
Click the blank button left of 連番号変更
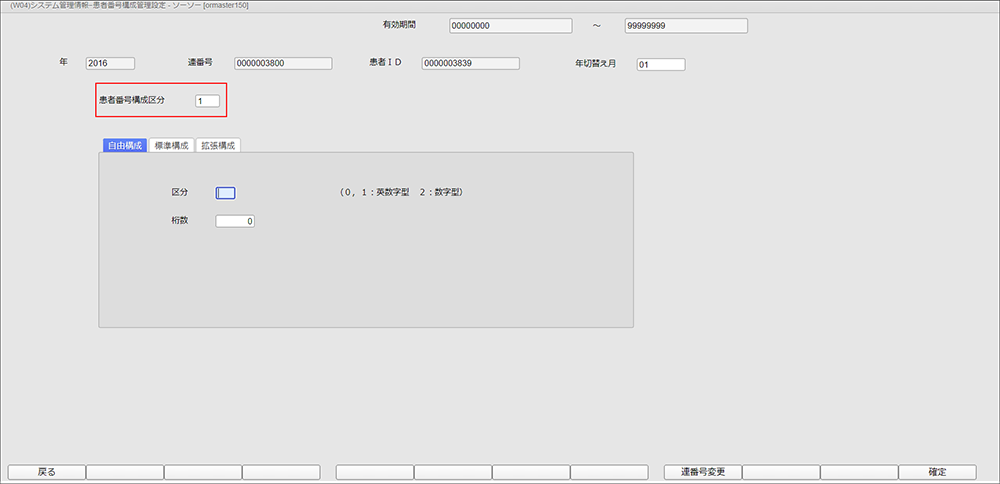[609, 472]
